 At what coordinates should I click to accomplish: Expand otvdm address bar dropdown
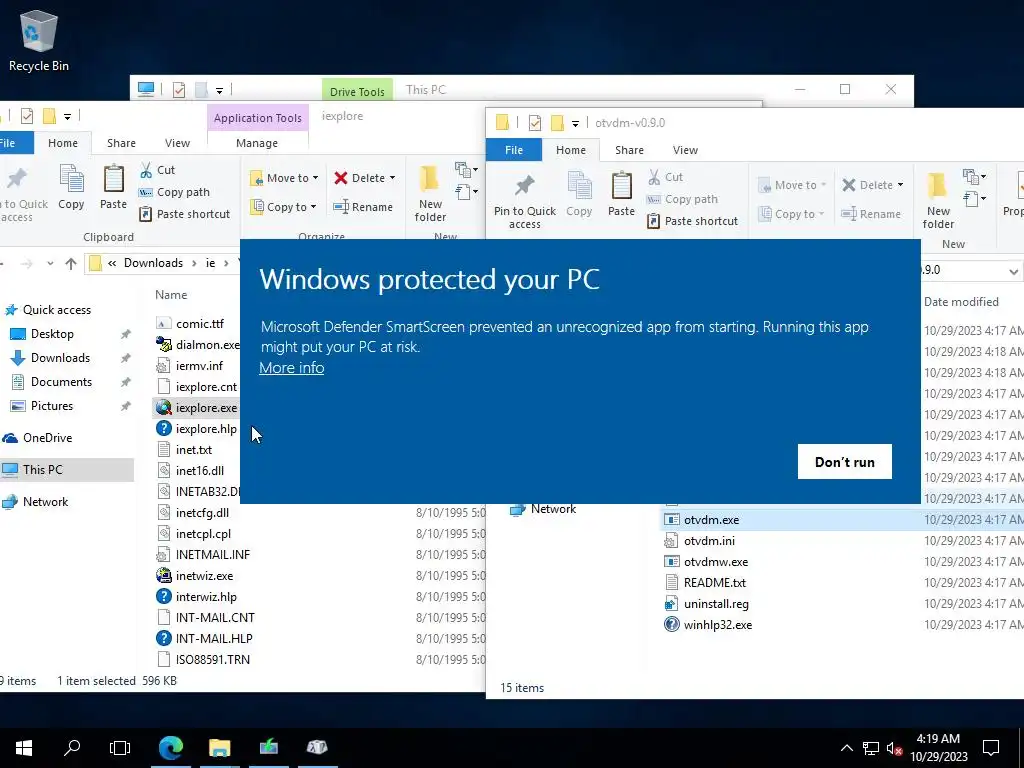[1013, 270]
